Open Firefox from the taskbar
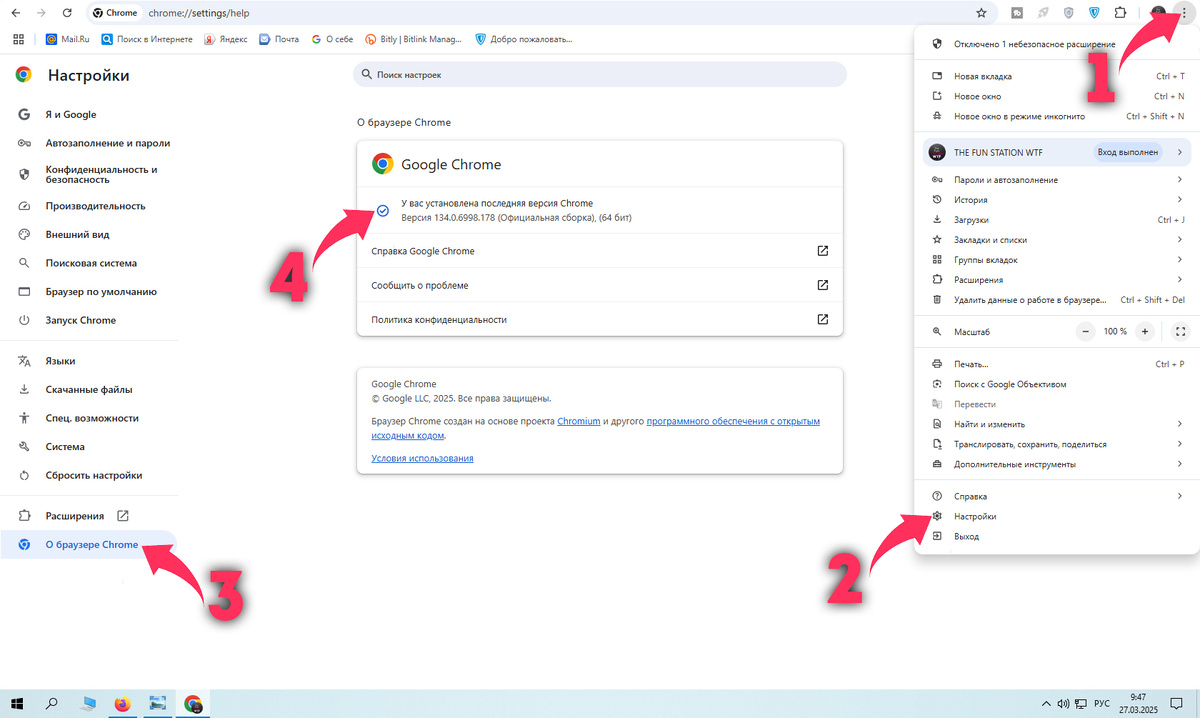 pyautogui.click(x=122, y=704)
